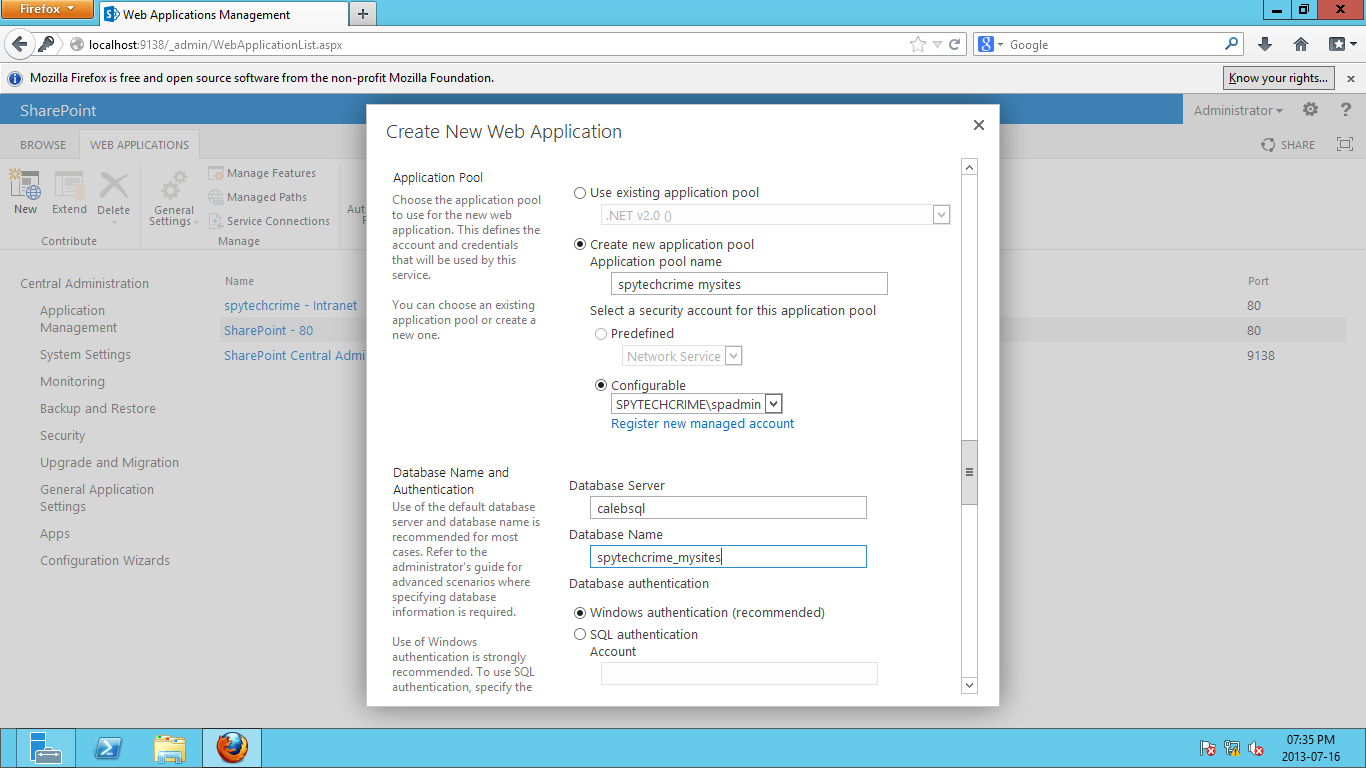Click the SHARE icon button
This screenshot has height=768, width=1366.
tap(1288, 145)
